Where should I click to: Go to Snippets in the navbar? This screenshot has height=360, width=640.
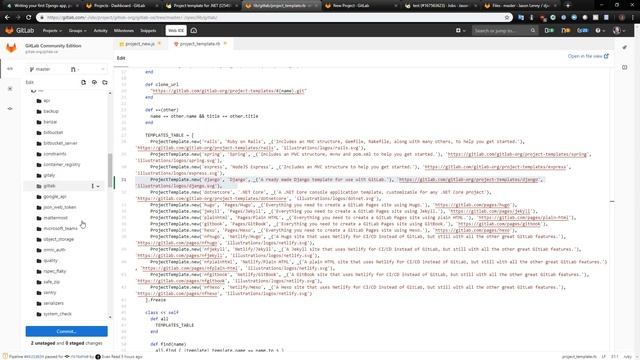pyautogui.click(x=148, y=31)
